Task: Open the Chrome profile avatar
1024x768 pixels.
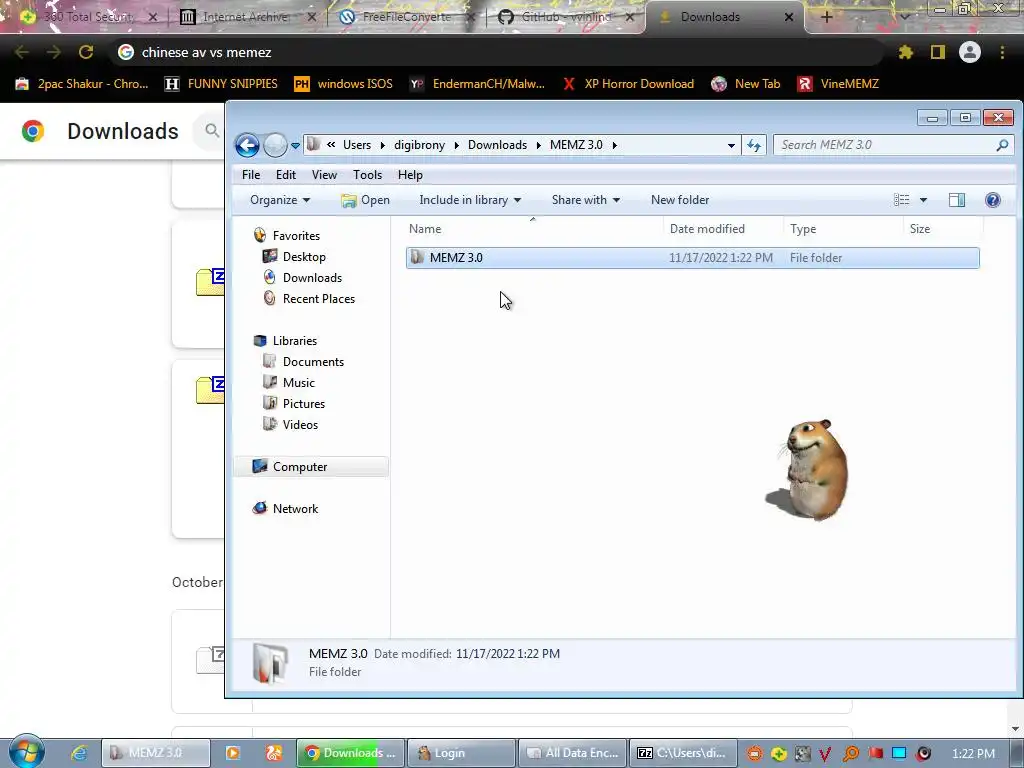Action: point(970,52)
